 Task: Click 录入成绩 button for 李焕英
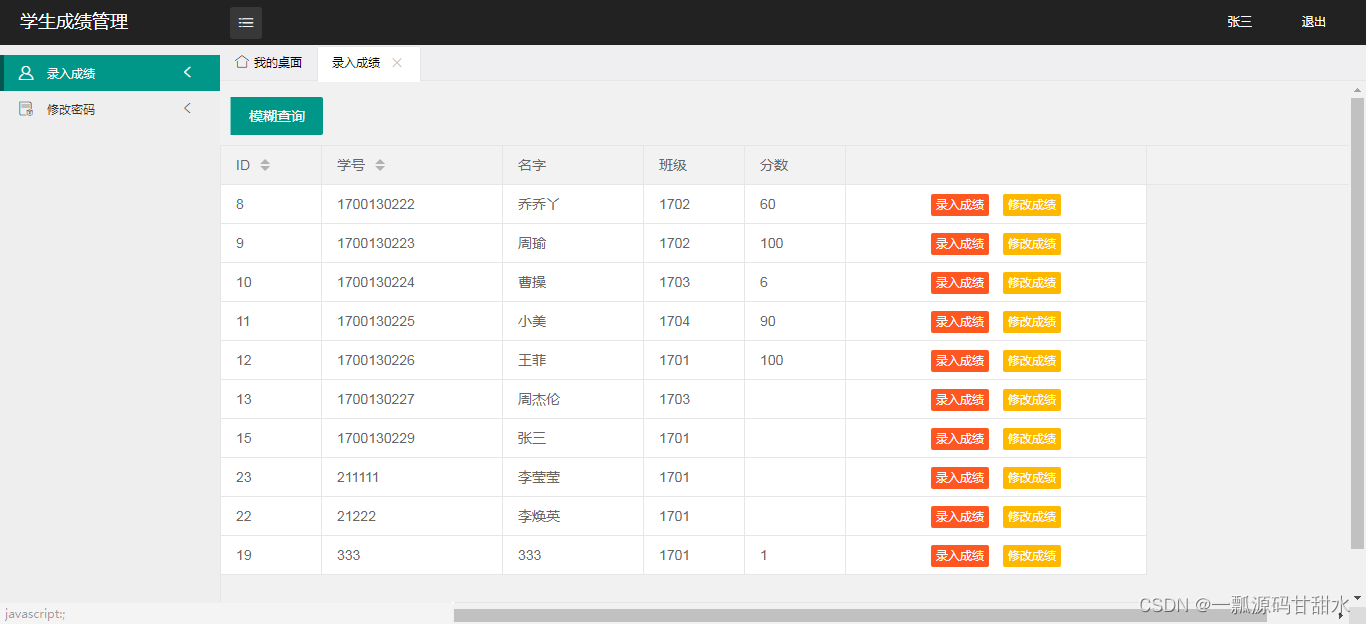960,517
